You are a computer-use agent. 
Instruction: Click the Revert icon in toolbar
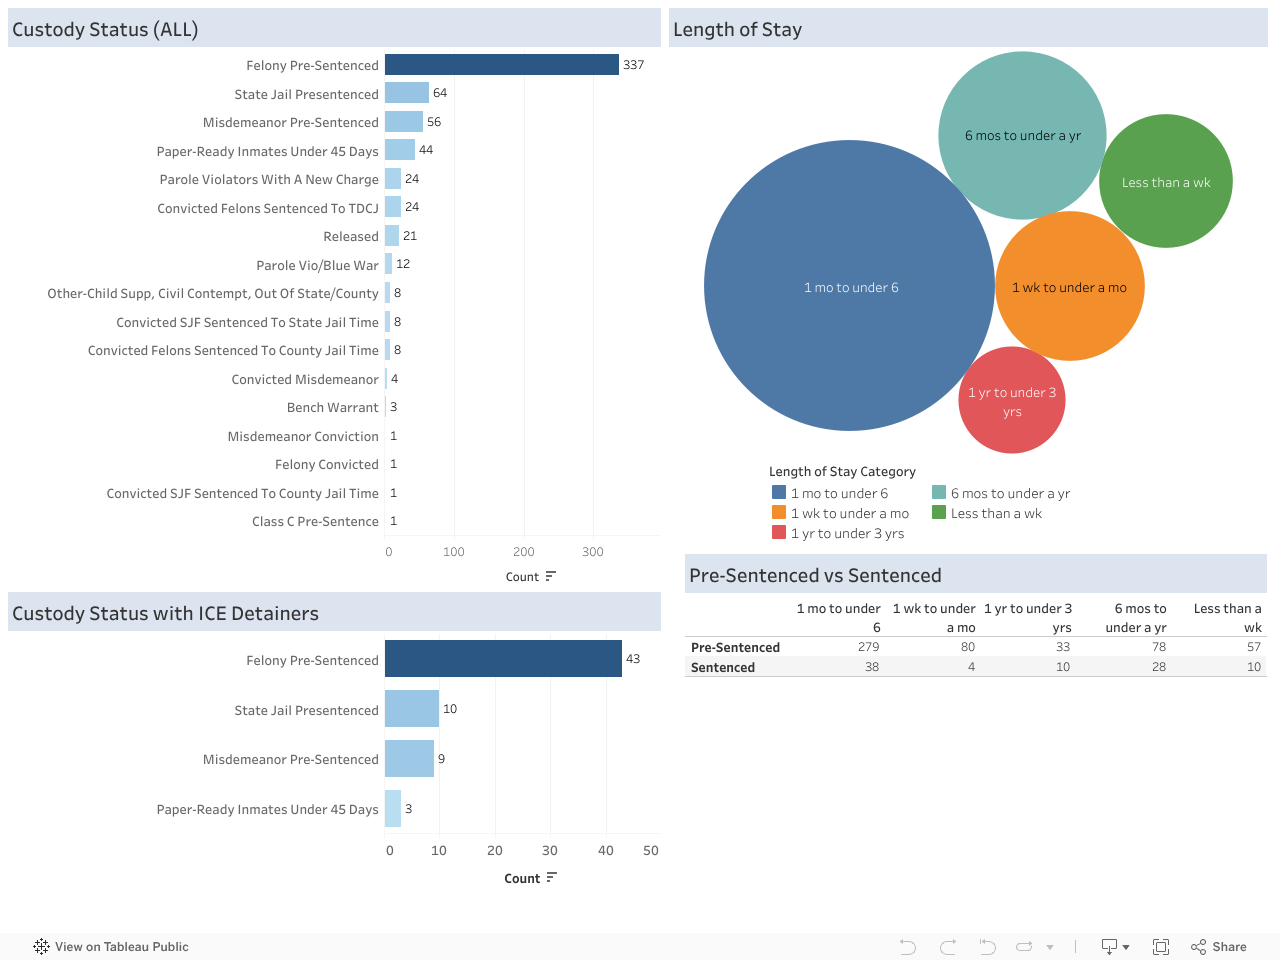pos(987,947)
